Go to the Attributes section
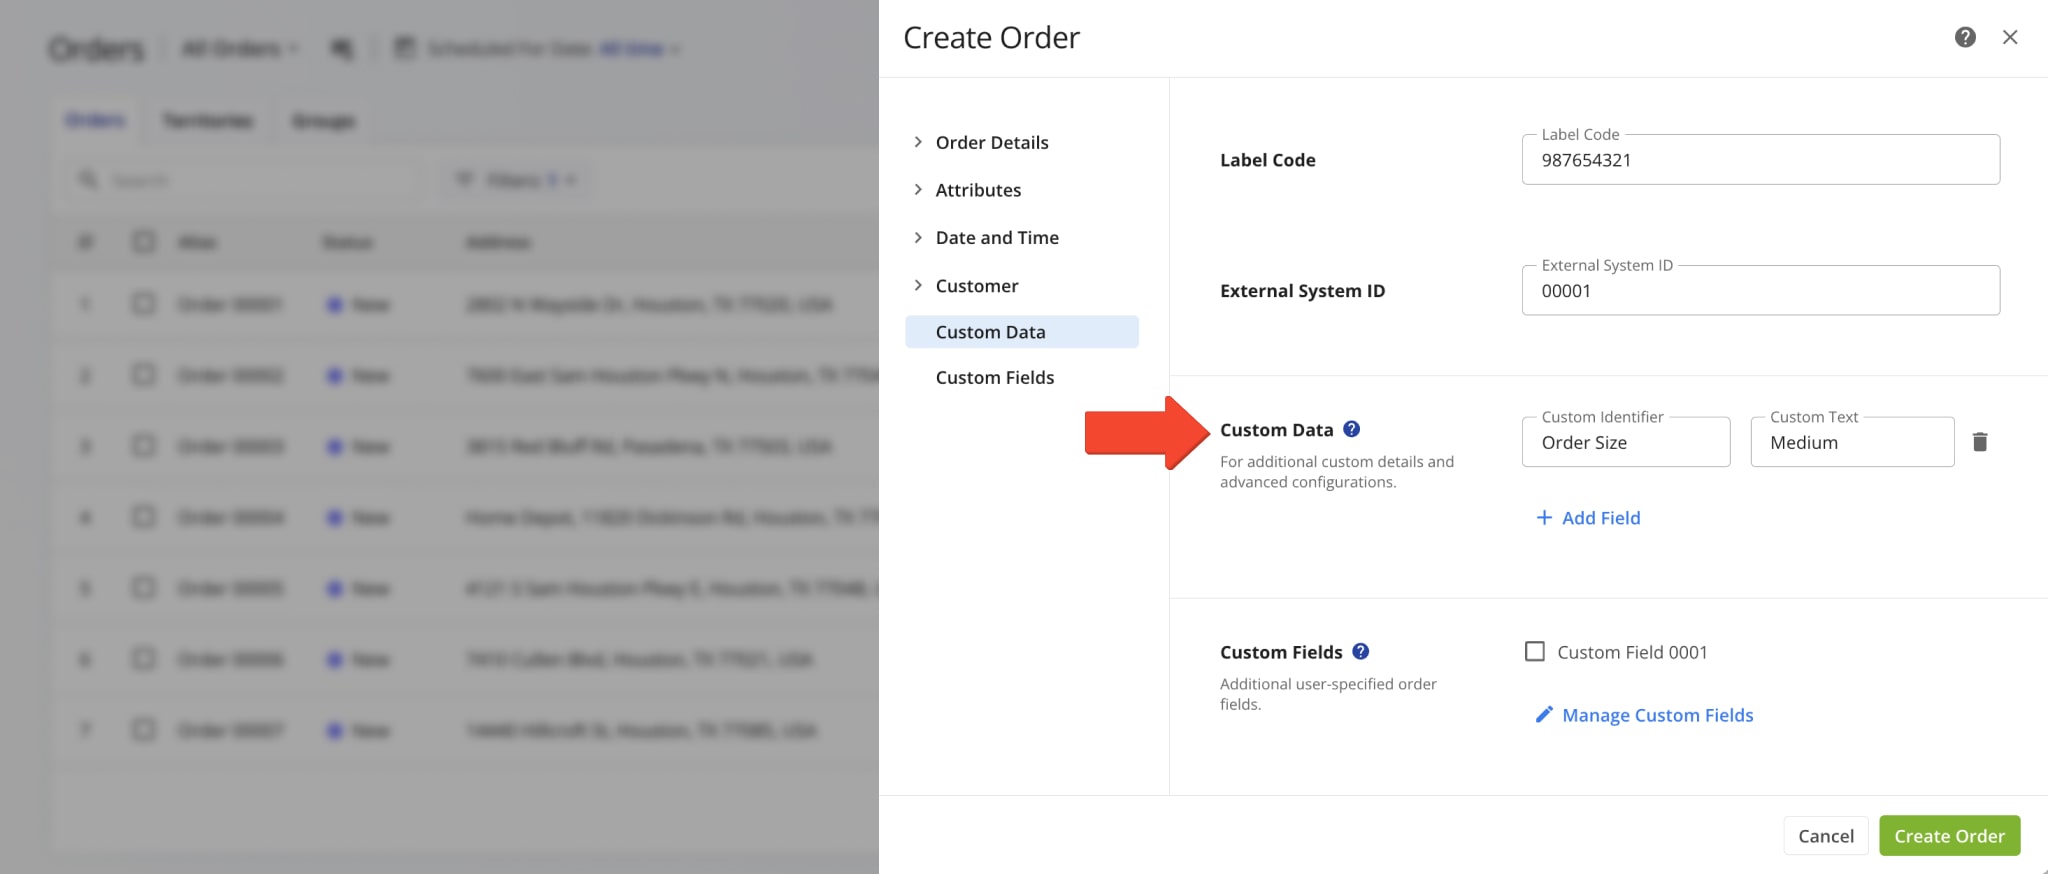Image resolution: width=2048 pixels, height=874 pixels. click(978, 190)
